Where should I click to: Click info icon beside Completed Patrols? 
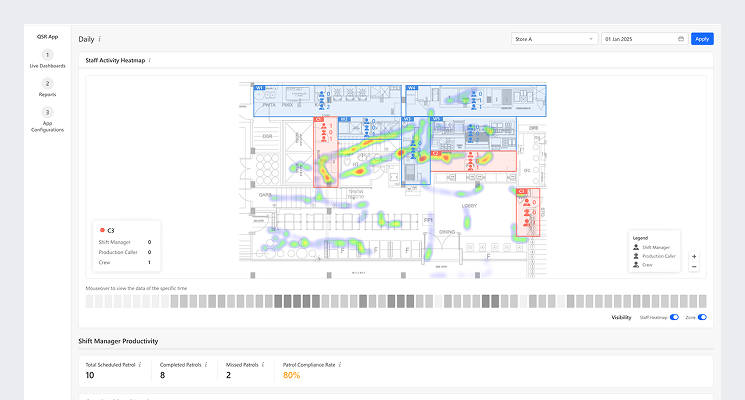[x=205, y=365]
